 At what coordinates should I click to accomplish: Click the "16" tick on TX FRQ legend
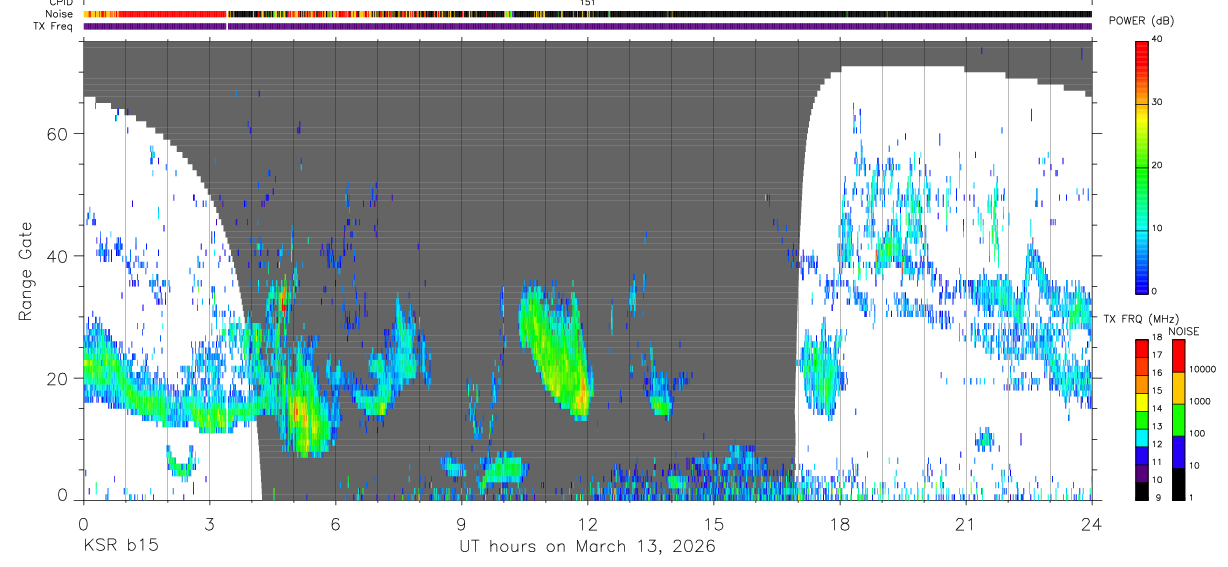coord(1157,373)
